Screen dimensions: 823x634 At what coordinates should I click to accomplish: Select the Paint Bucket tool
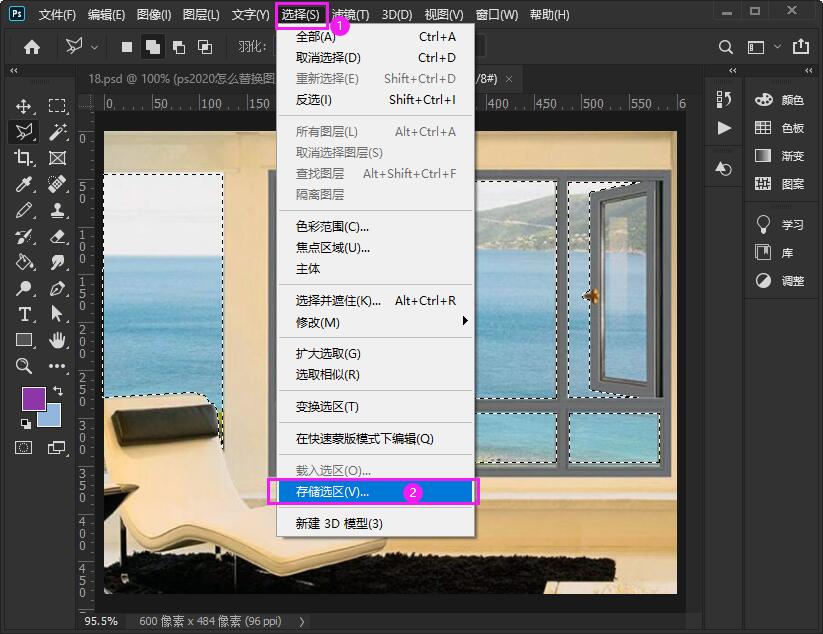pyautogui.click(x=24, y=261)
